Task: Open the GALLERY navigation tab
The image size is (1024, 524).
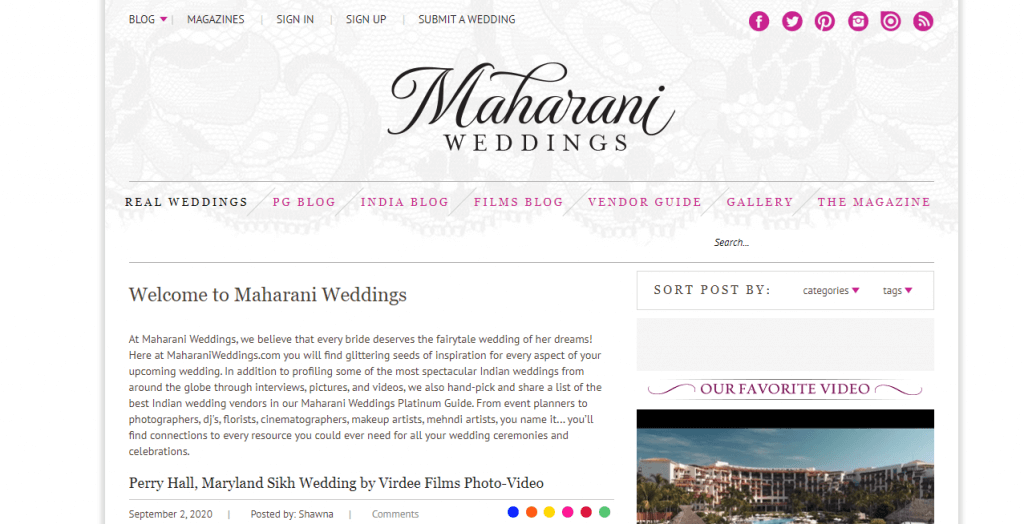Action: [760, 202]
